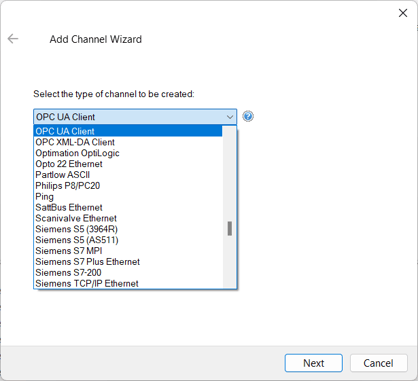Choose Optimation OptiLogic driver
The width and height of the screenshot is (418, 381).
click(128, 153)
